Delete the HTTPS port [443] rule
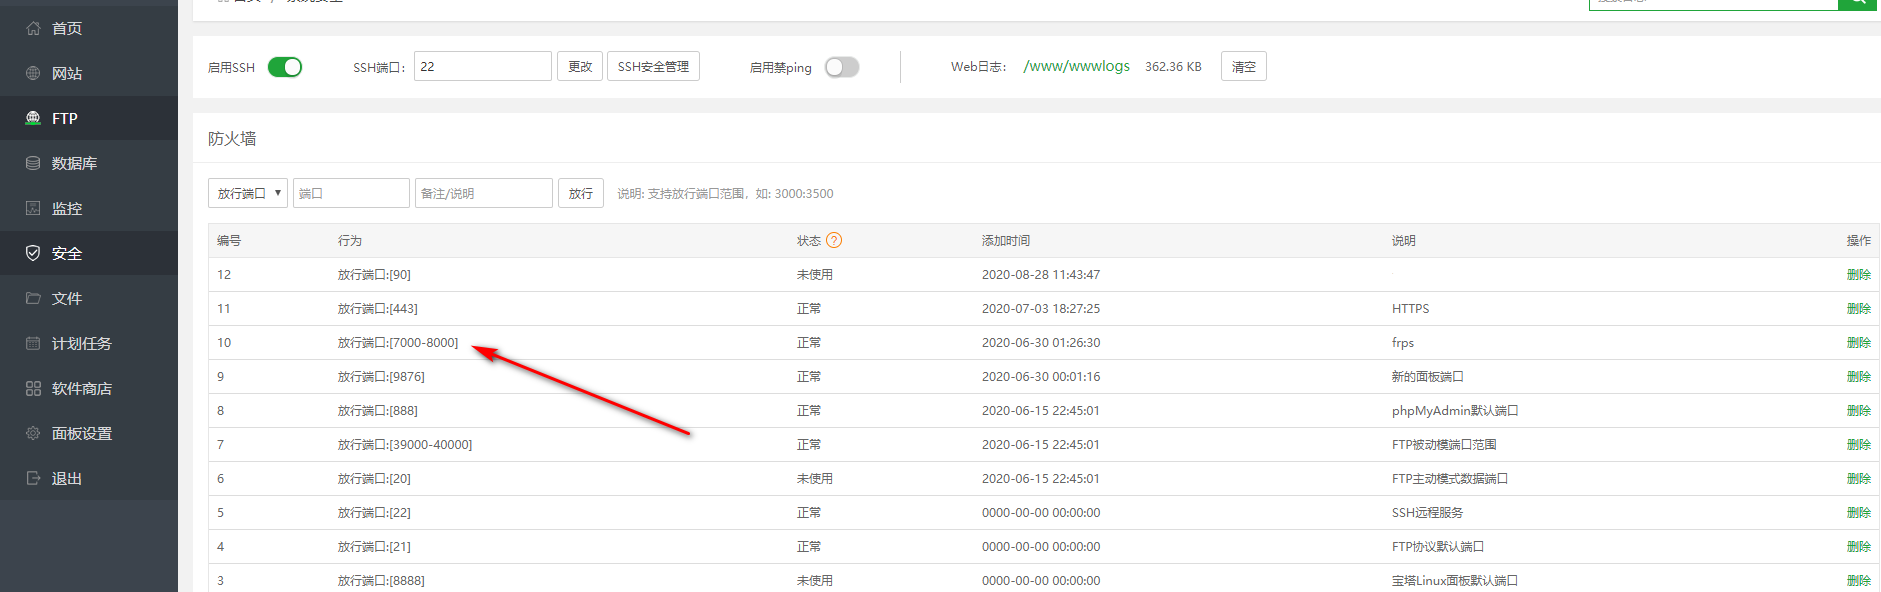This screenshot has width=1881, height=592. tap(1859, 308)
